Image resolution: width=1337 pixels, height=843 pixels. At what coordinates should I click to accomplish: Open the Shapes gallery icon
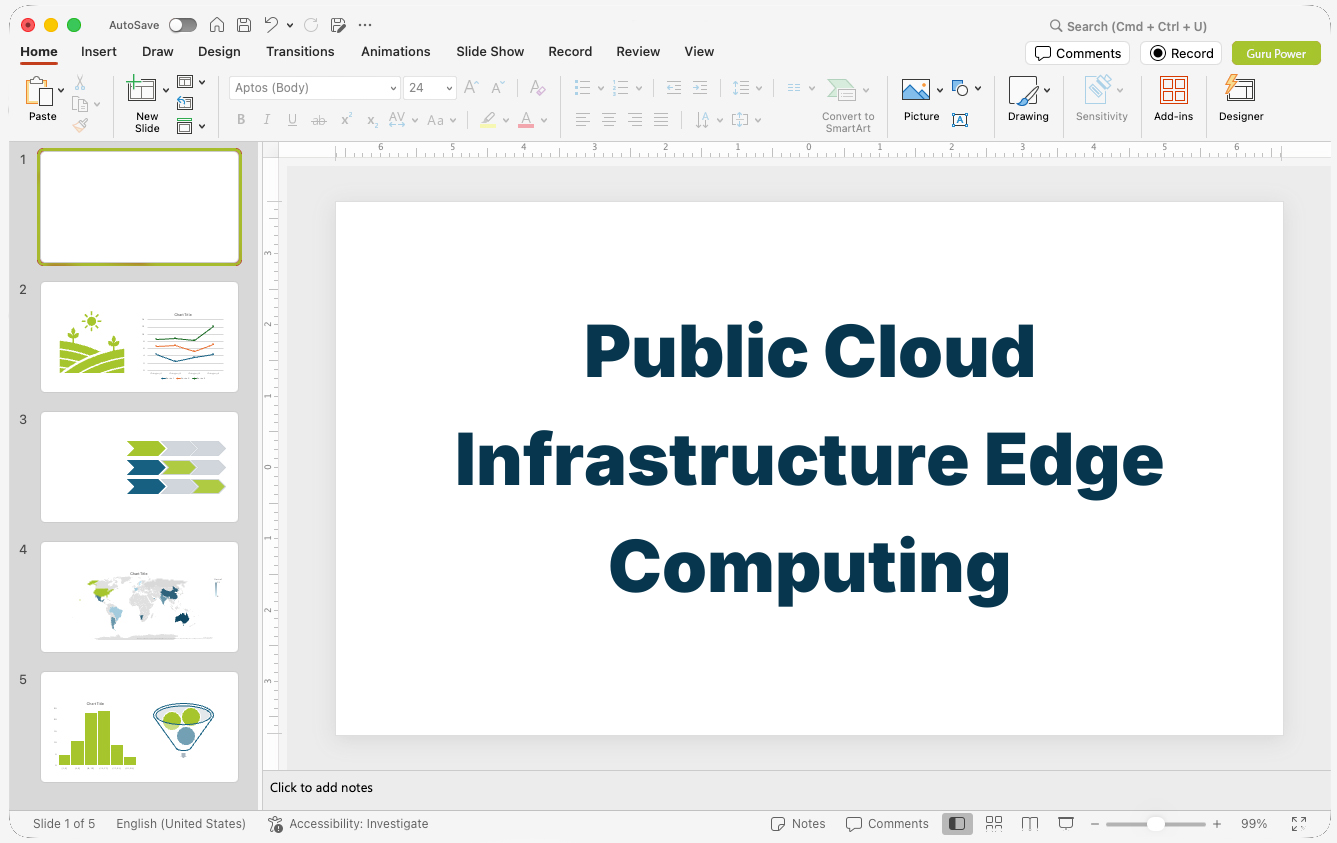[960, 88]
